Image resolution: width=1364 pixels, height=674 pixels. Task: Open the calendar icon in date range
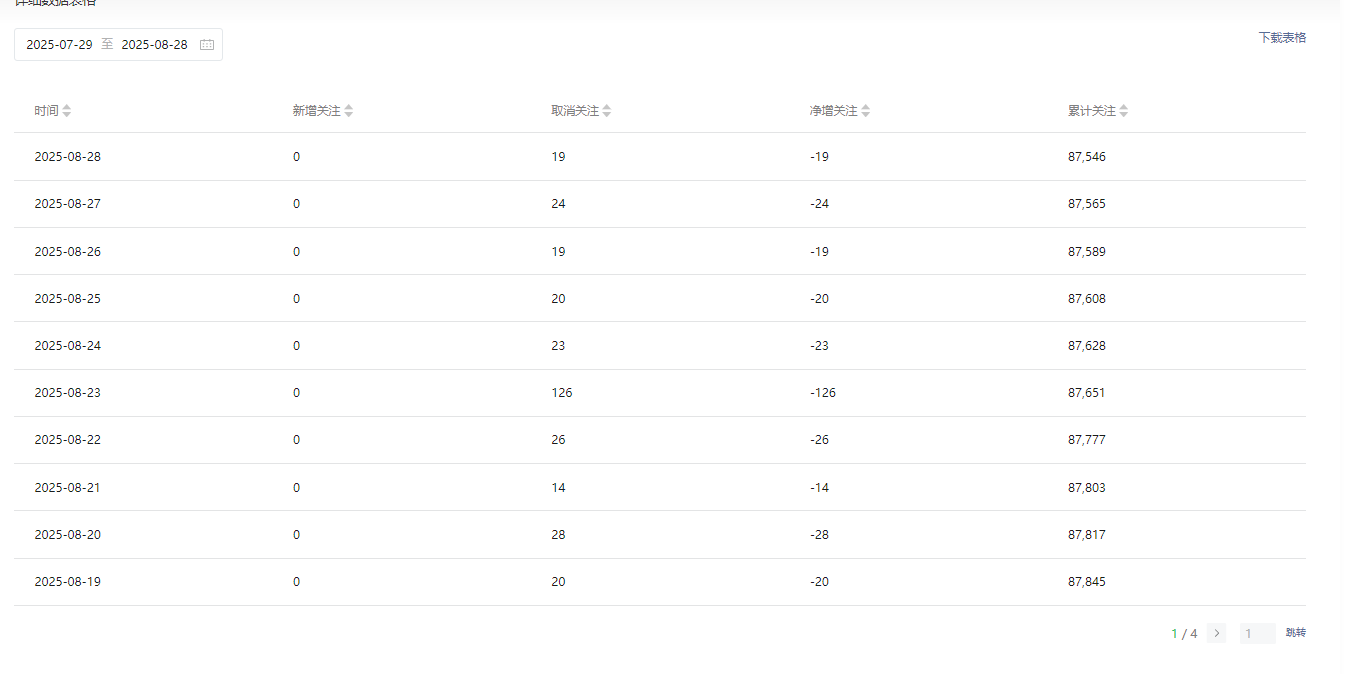click(207, 45)
